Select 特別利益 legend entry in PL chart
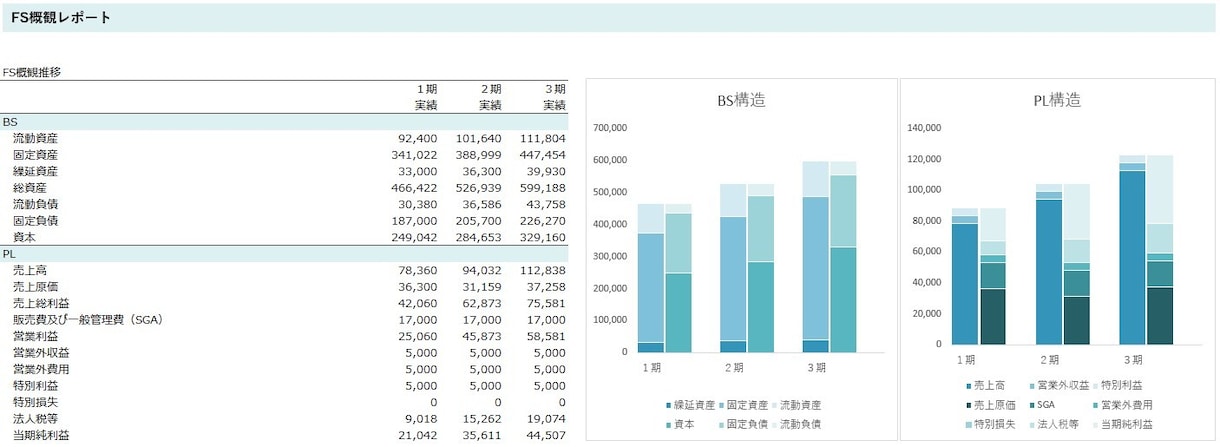 (x=1119, y=385)
